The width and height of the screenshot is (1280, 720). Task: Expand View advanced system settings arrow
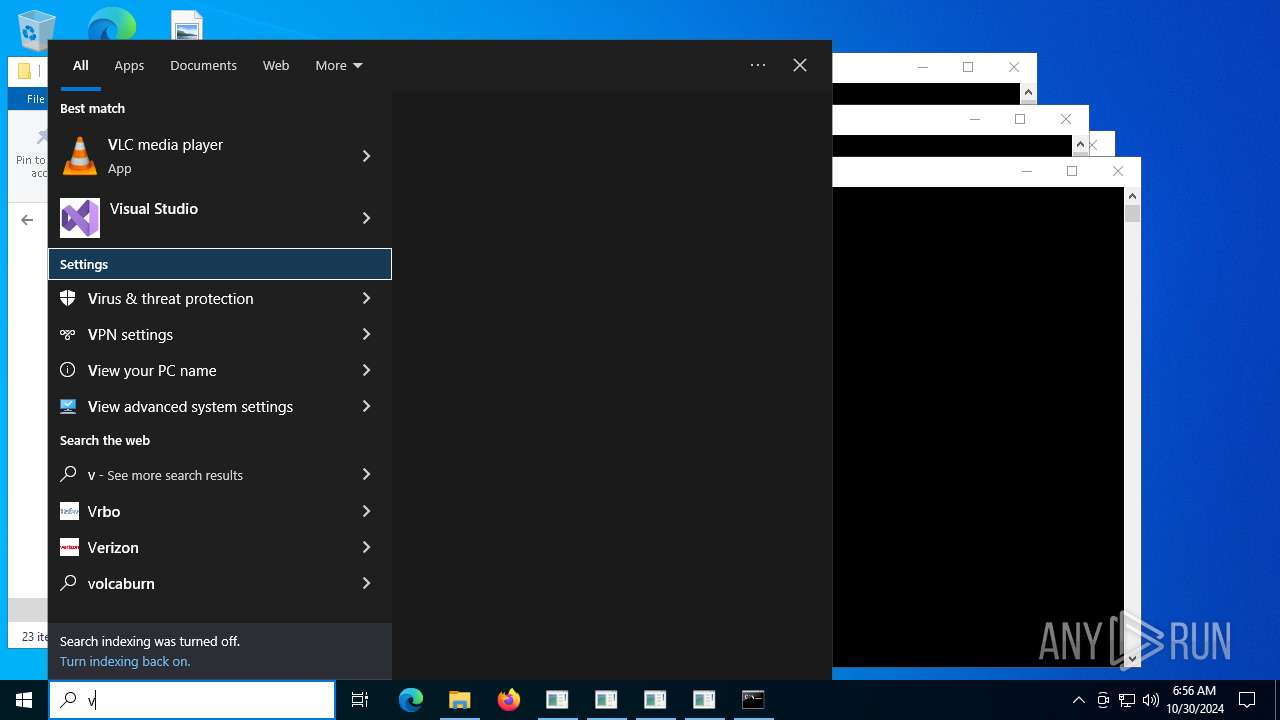[366, 406]
